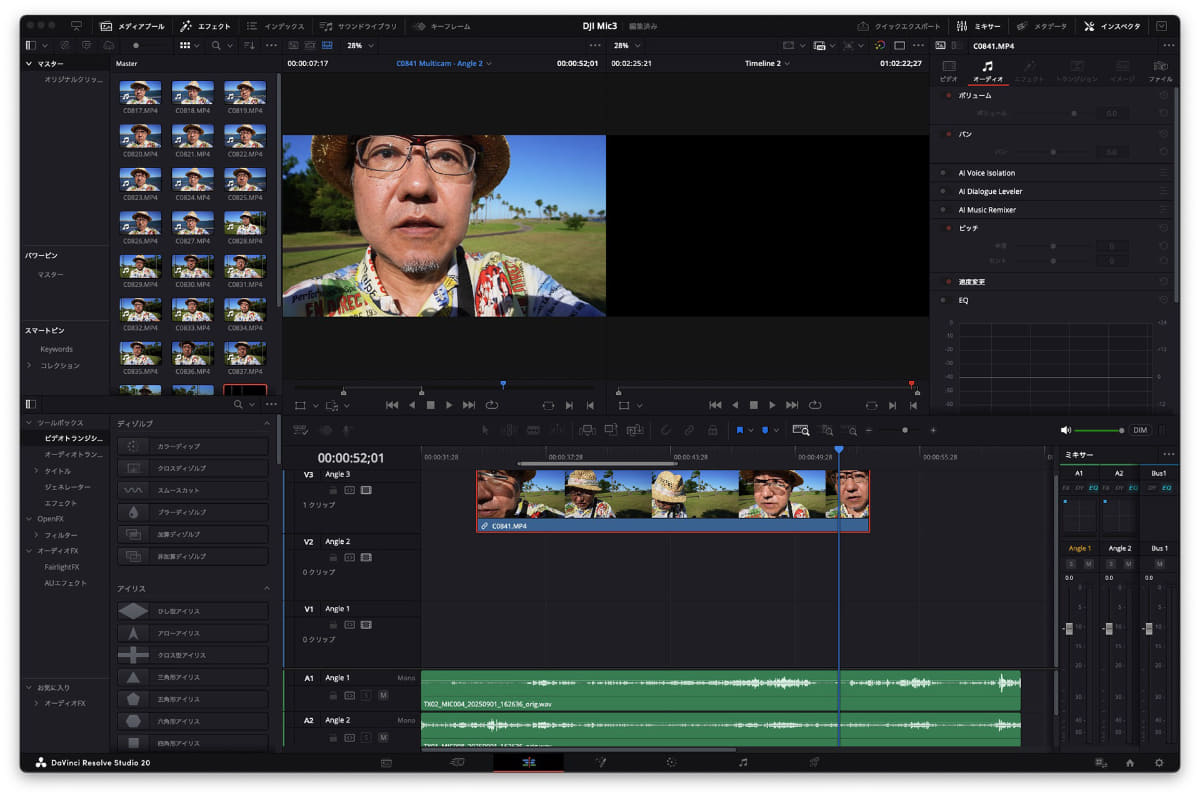Enable the AI Dialogue Leveler toggle
This screenshot has width=1200, height=797.
(x=942, y=191)
